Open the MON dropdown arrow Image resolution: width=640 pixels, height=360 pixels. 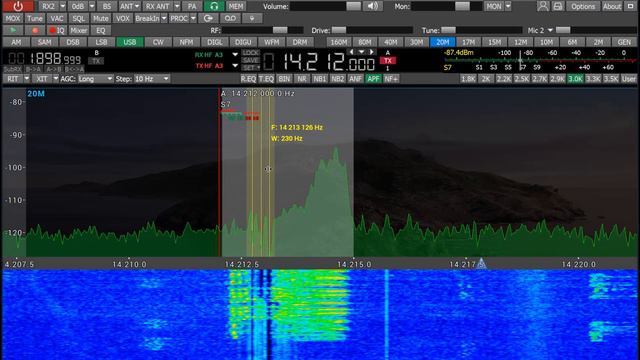pyautogui.click(x=508, y=6)
